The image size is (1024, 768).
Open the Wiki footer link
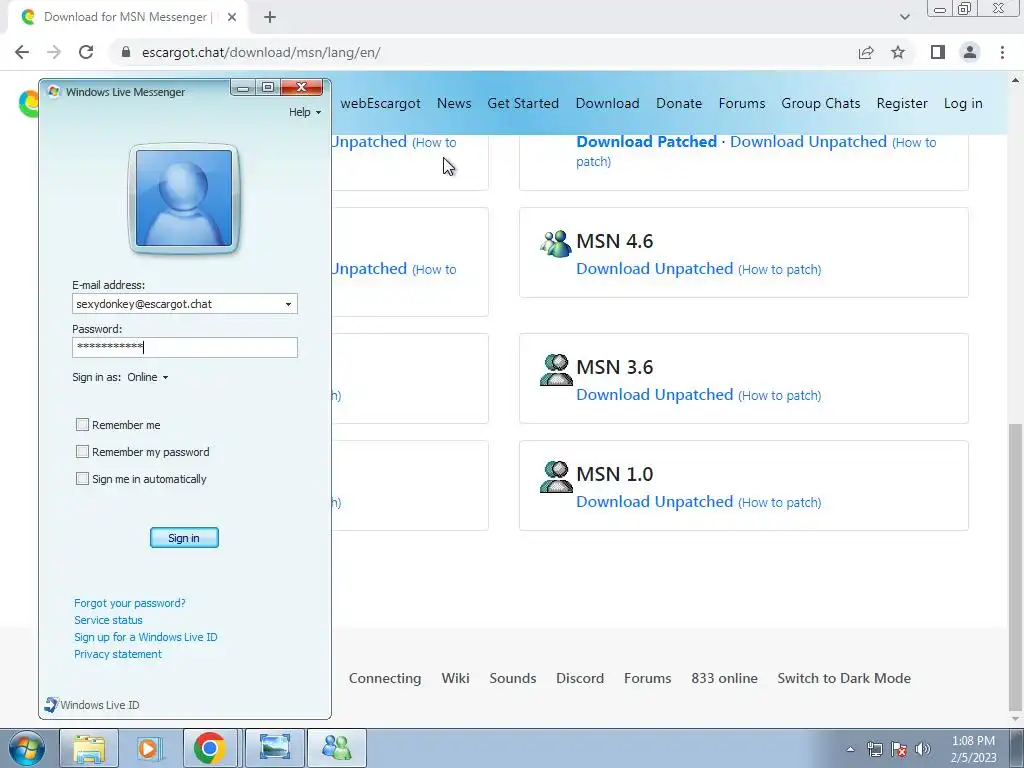(x=455, y=678)
